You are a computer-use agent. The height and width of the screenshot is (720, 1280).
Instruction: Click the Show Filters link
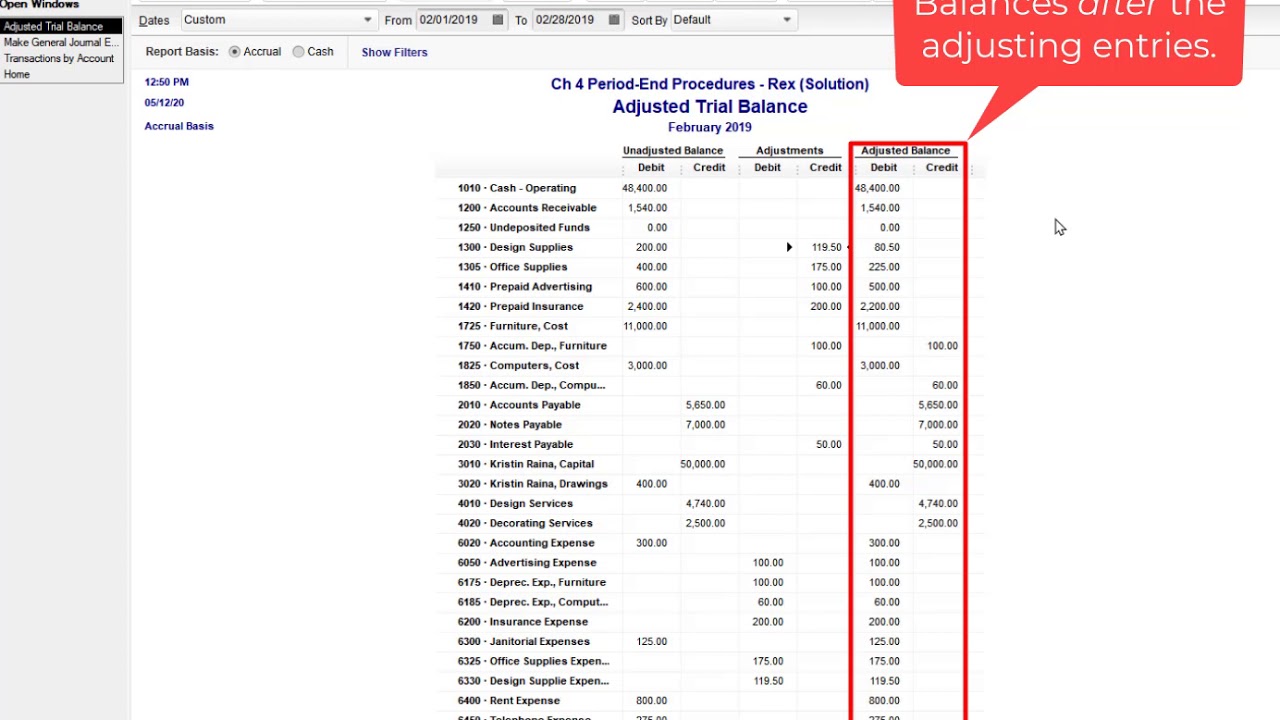point(394,52)
